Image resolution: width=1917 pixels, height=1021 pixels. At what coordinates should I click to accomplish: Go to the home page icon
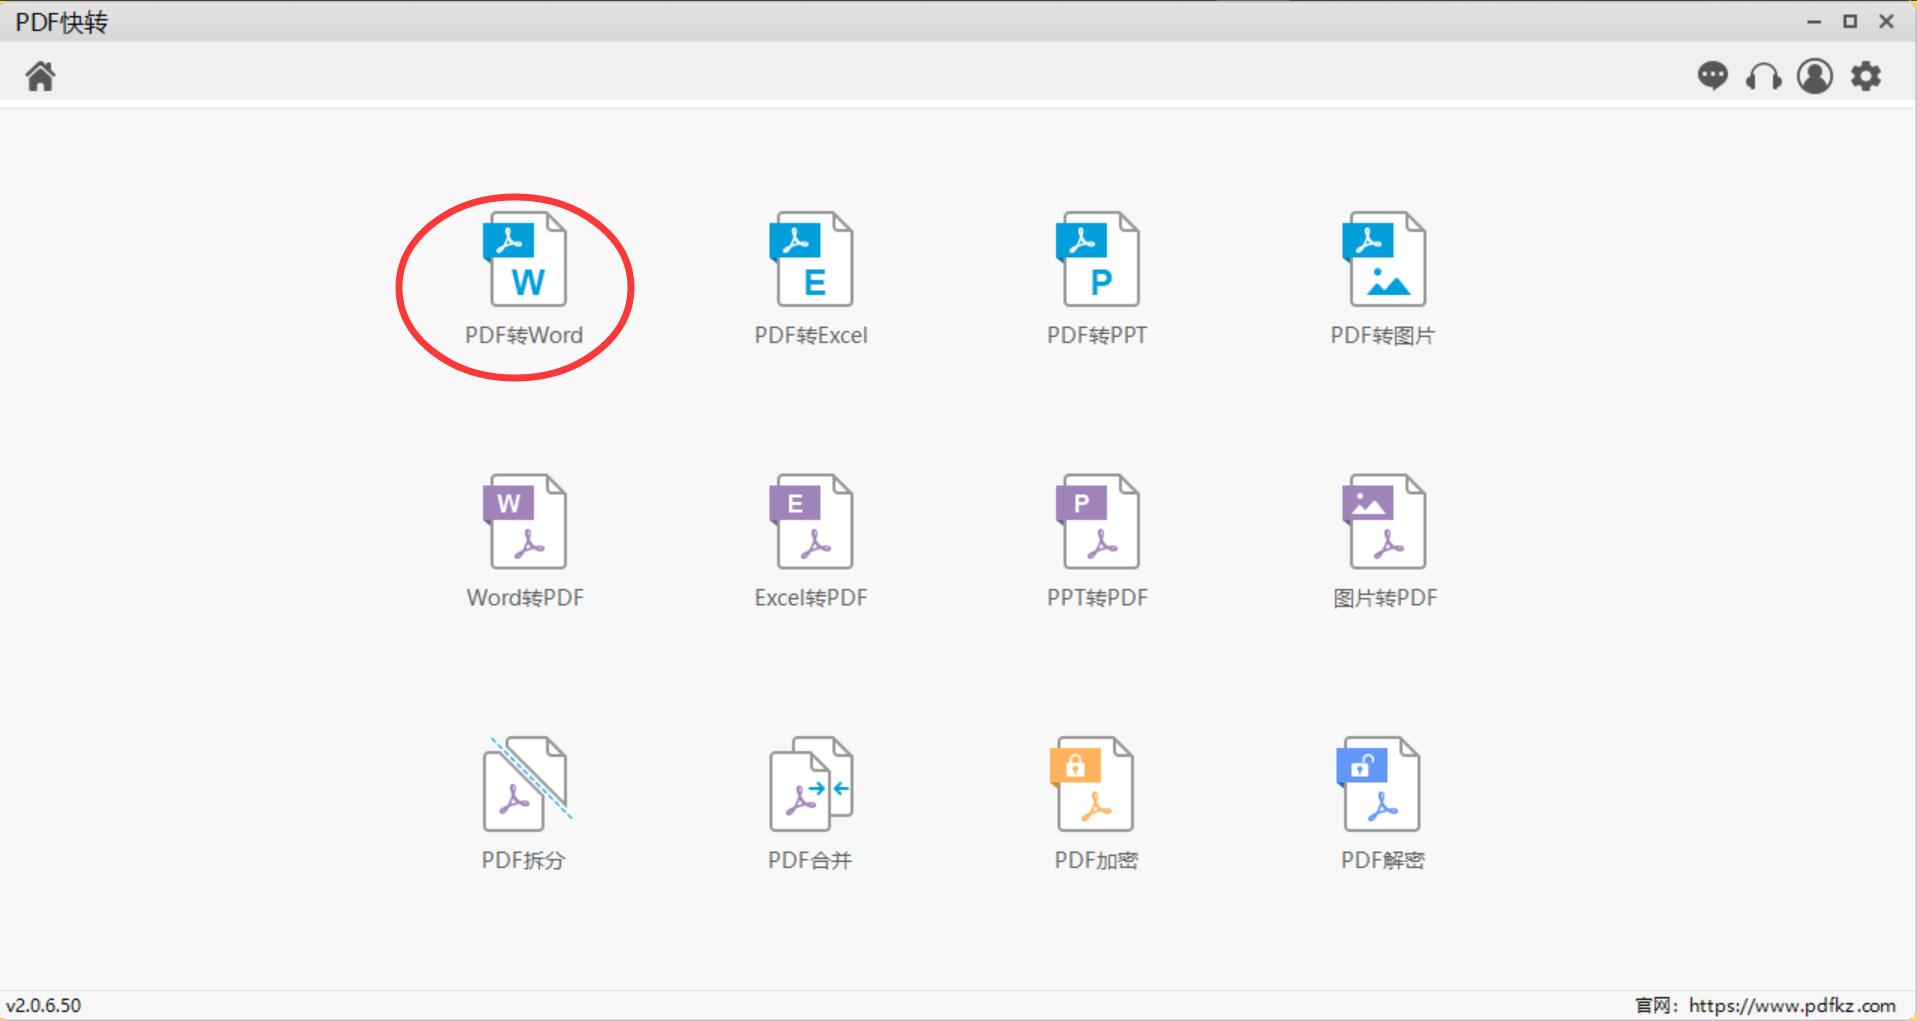[41, 76]
